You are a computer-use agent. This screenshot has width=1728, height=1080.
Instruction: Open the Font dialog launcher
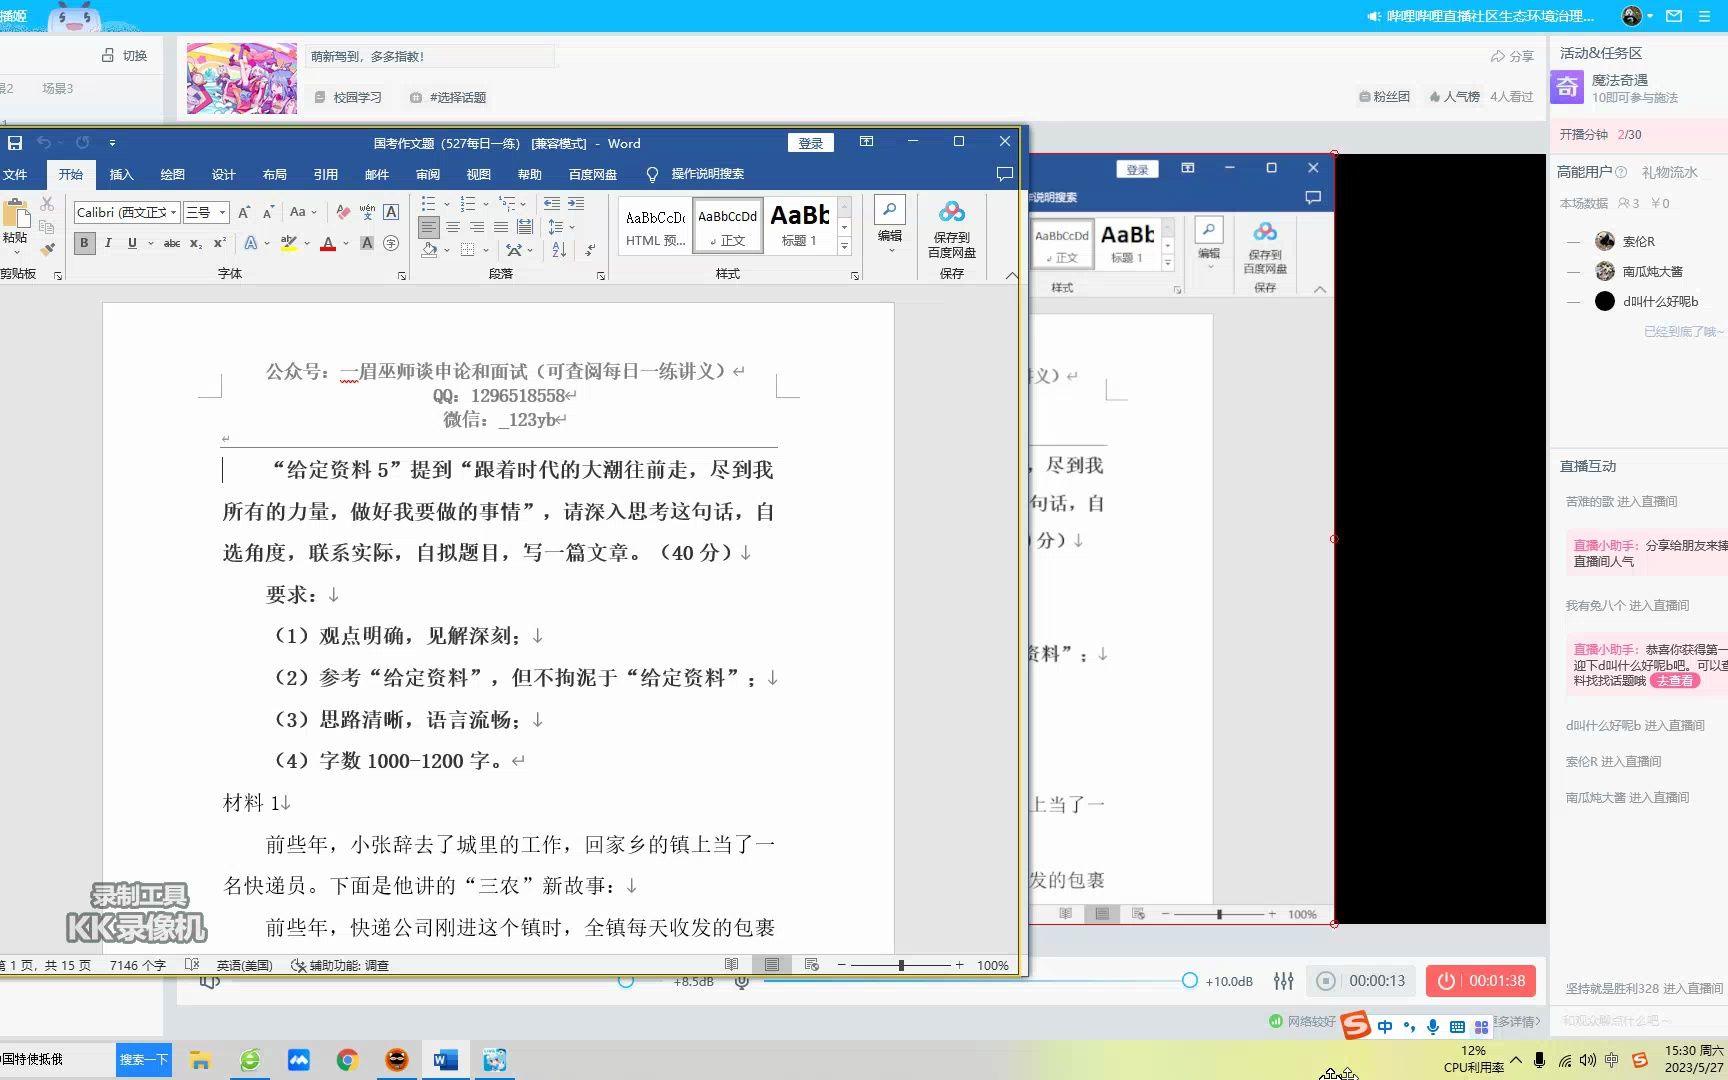(402, 275)
